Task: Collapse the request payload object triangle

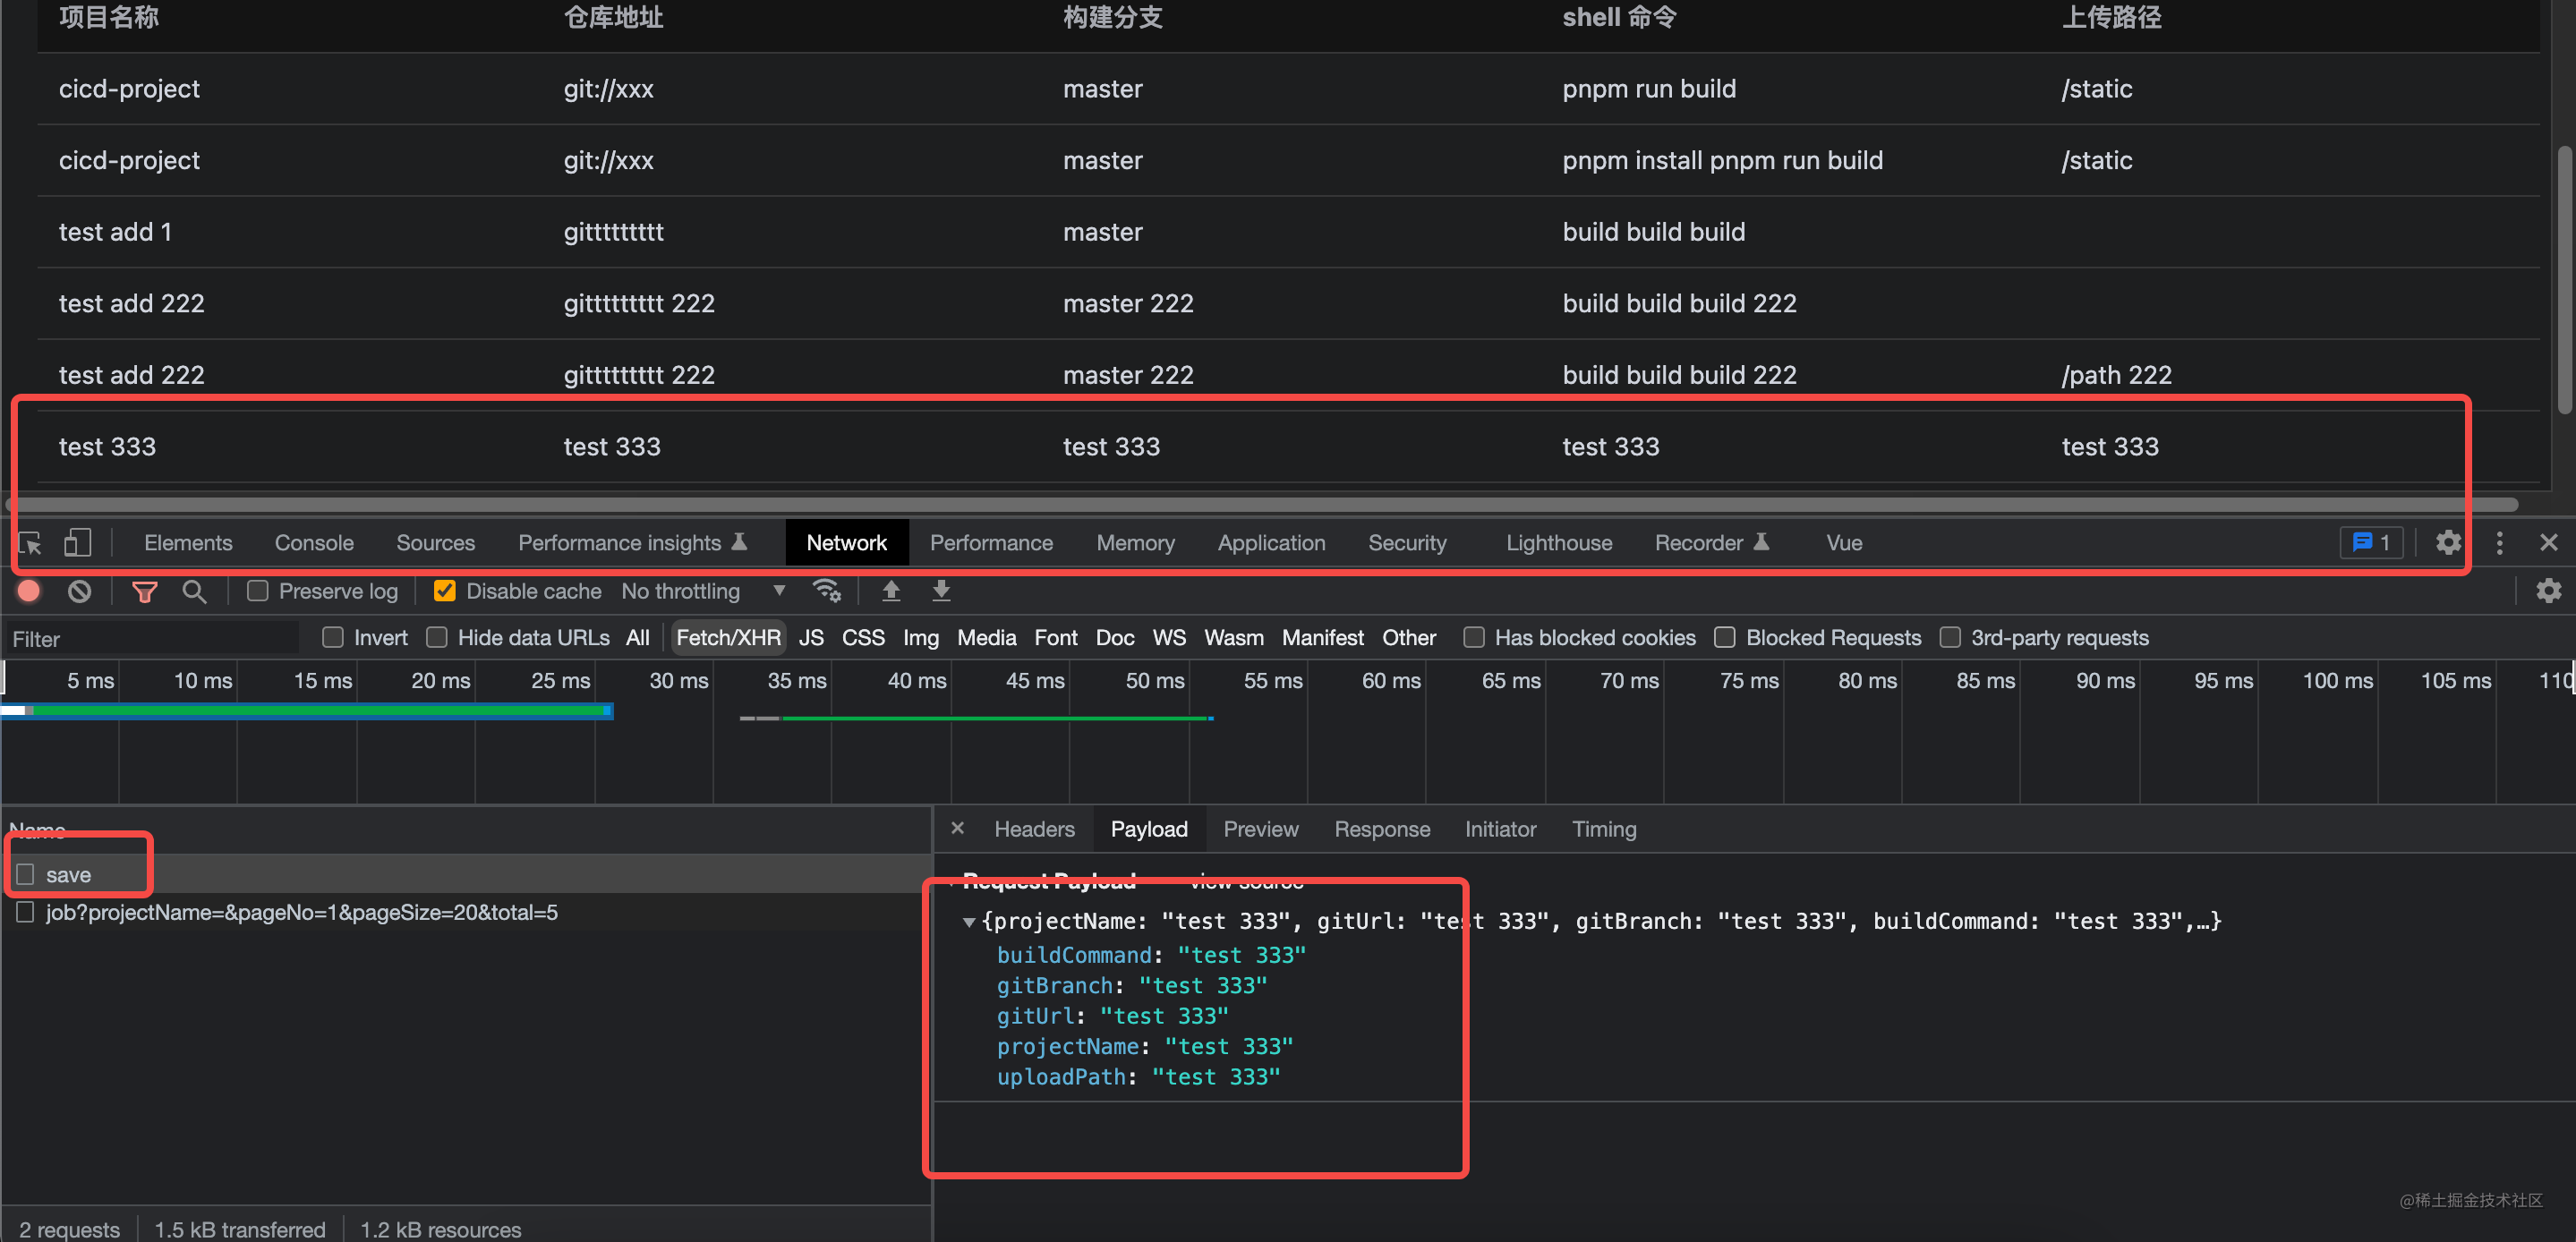Action: tap(968, 922)
